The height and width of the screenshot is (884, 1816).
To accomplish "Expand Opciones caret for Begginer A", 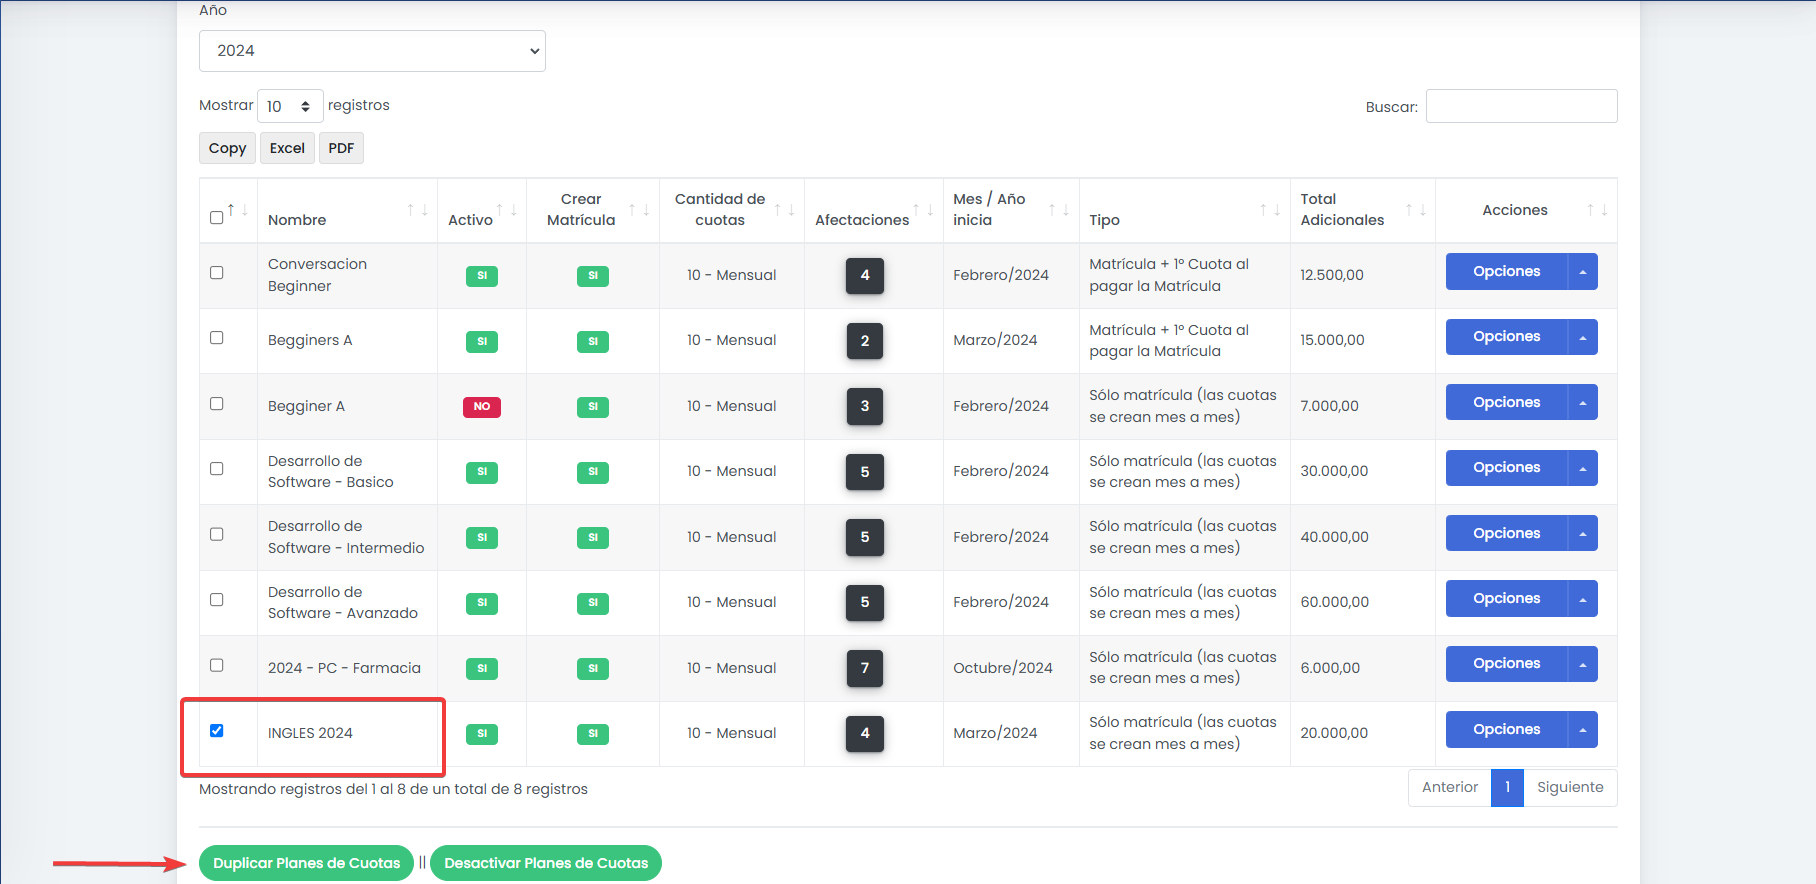I will (x=1583, y=402).
